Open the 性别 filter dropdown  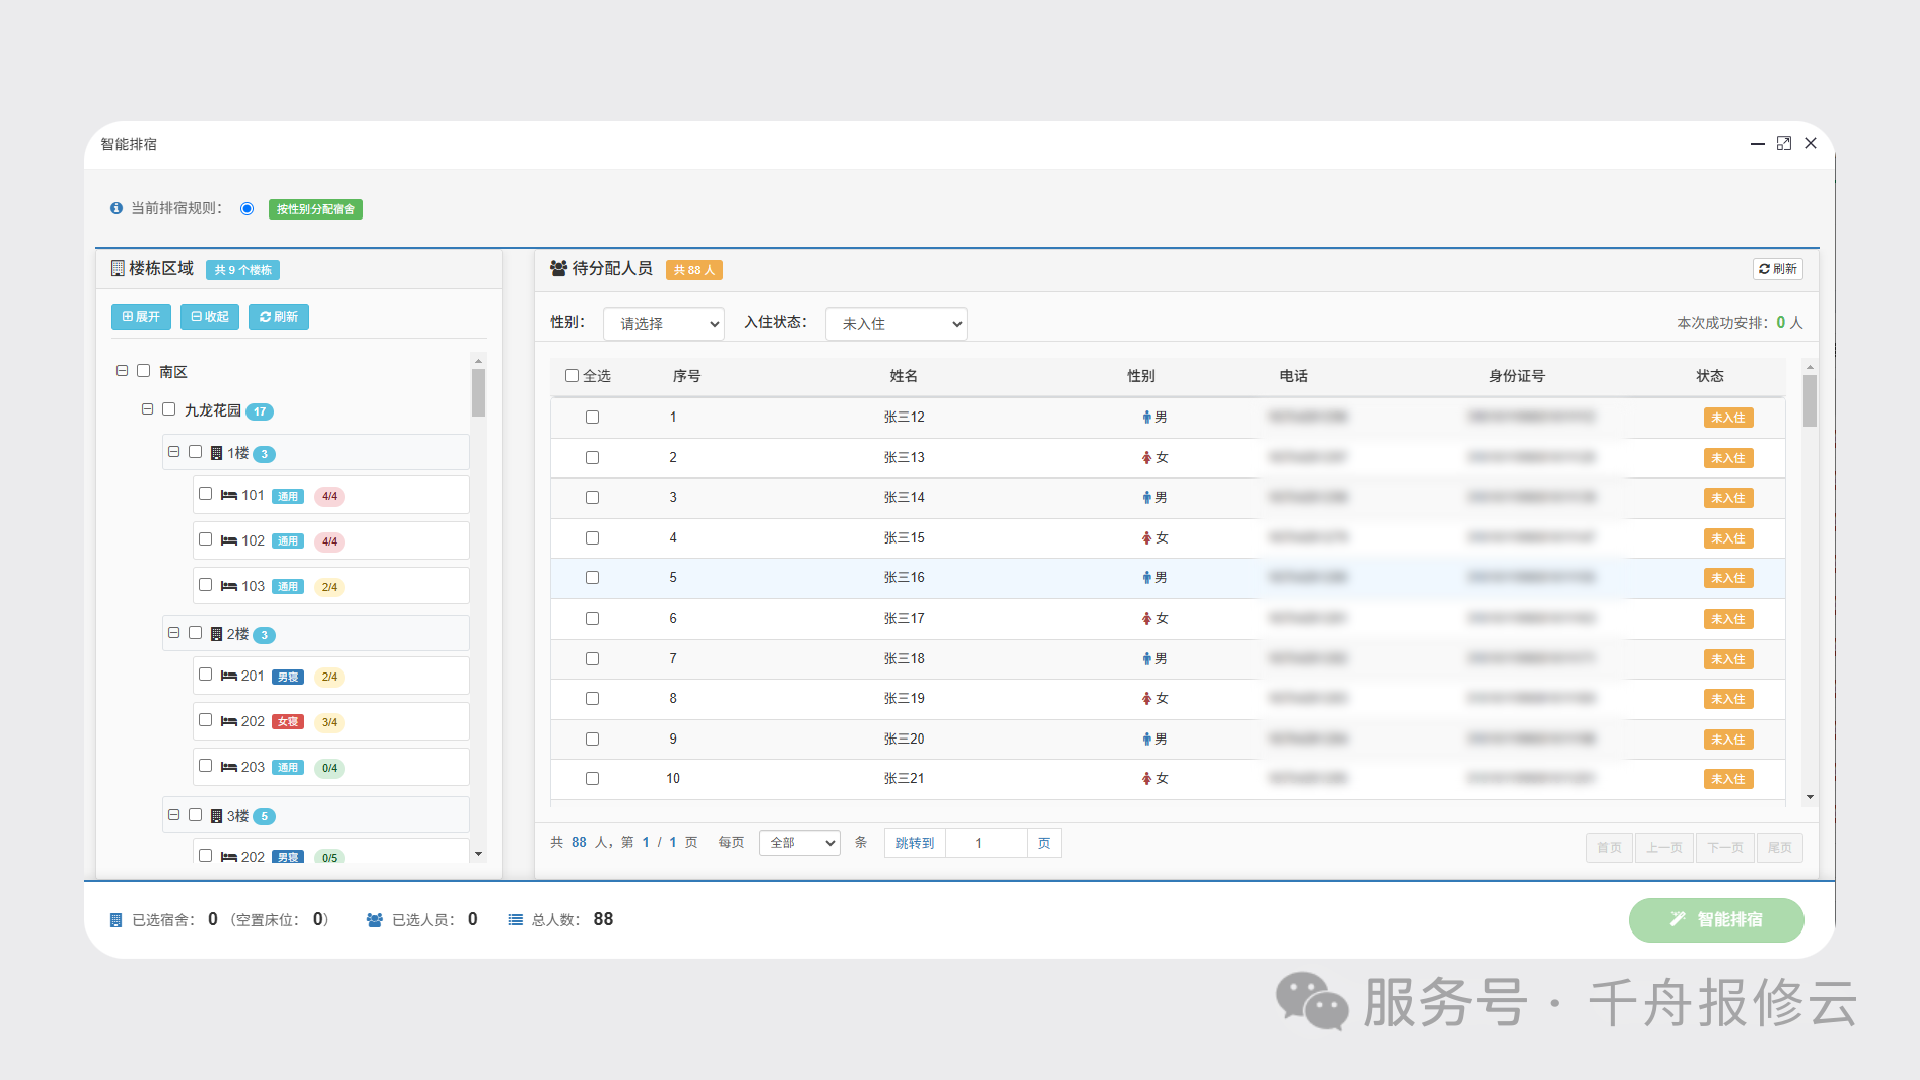tap(663, 324)
